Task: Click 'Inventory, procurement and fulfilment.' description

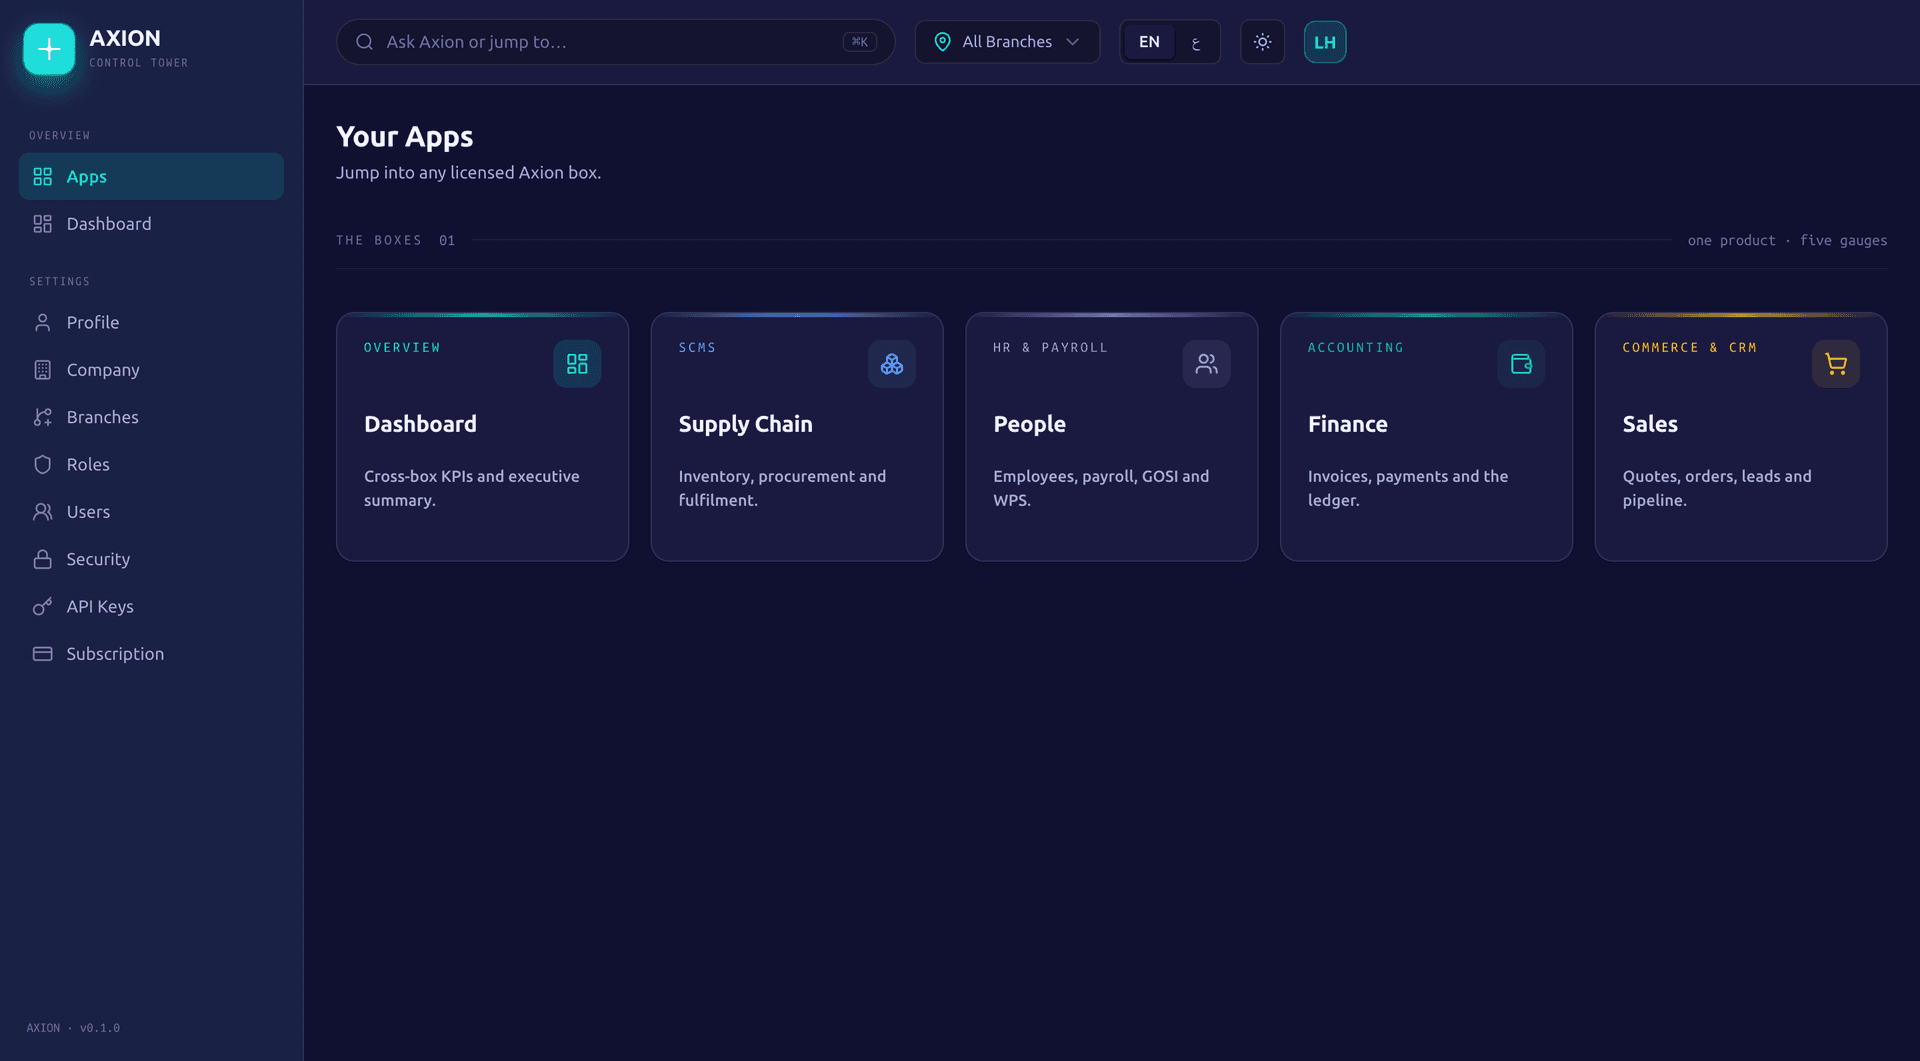Action: [782, 488]
